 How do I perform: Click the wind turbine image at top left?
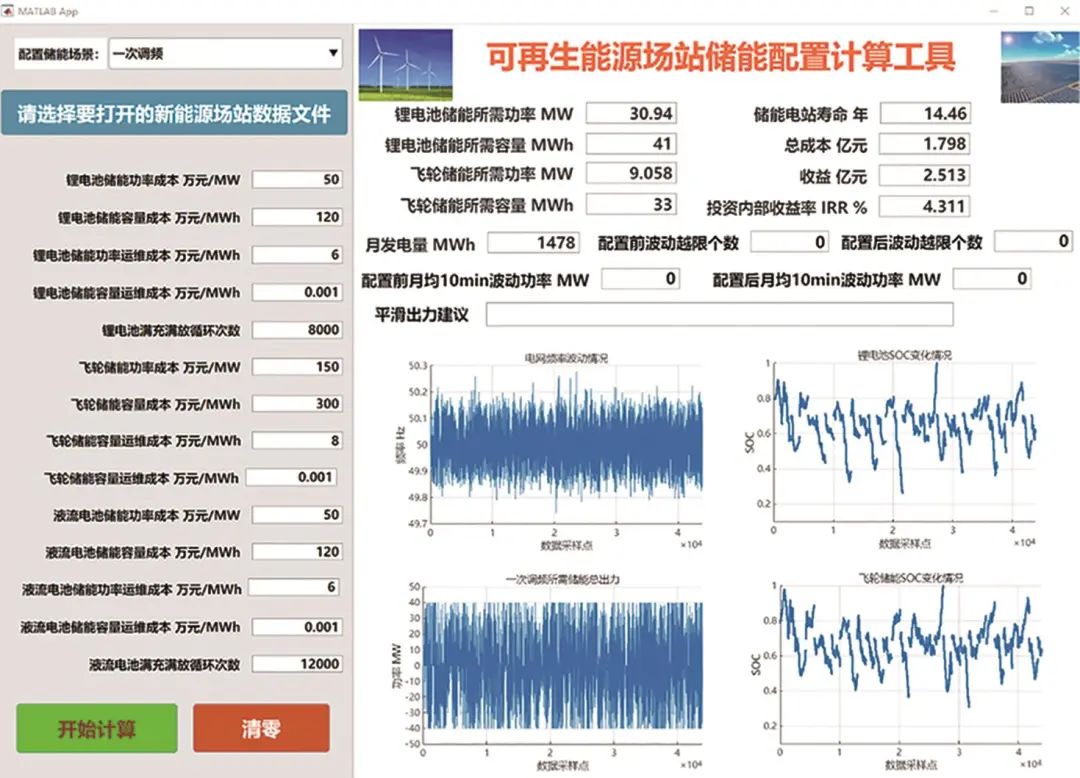click(405, 65)
